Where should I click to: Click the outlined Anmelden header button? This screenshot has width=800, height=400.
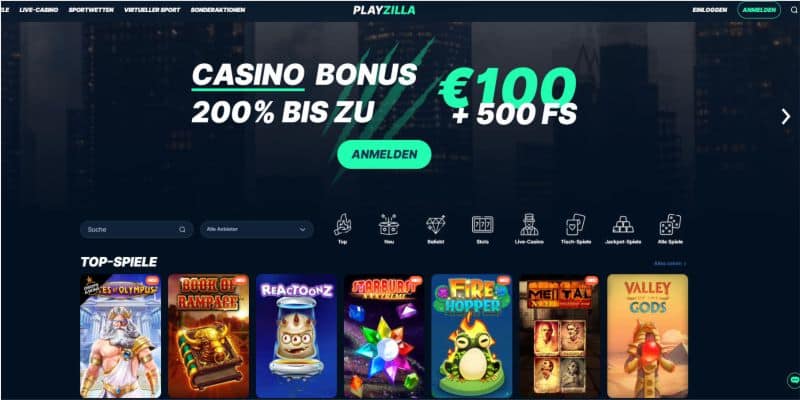tap(759, 10)
